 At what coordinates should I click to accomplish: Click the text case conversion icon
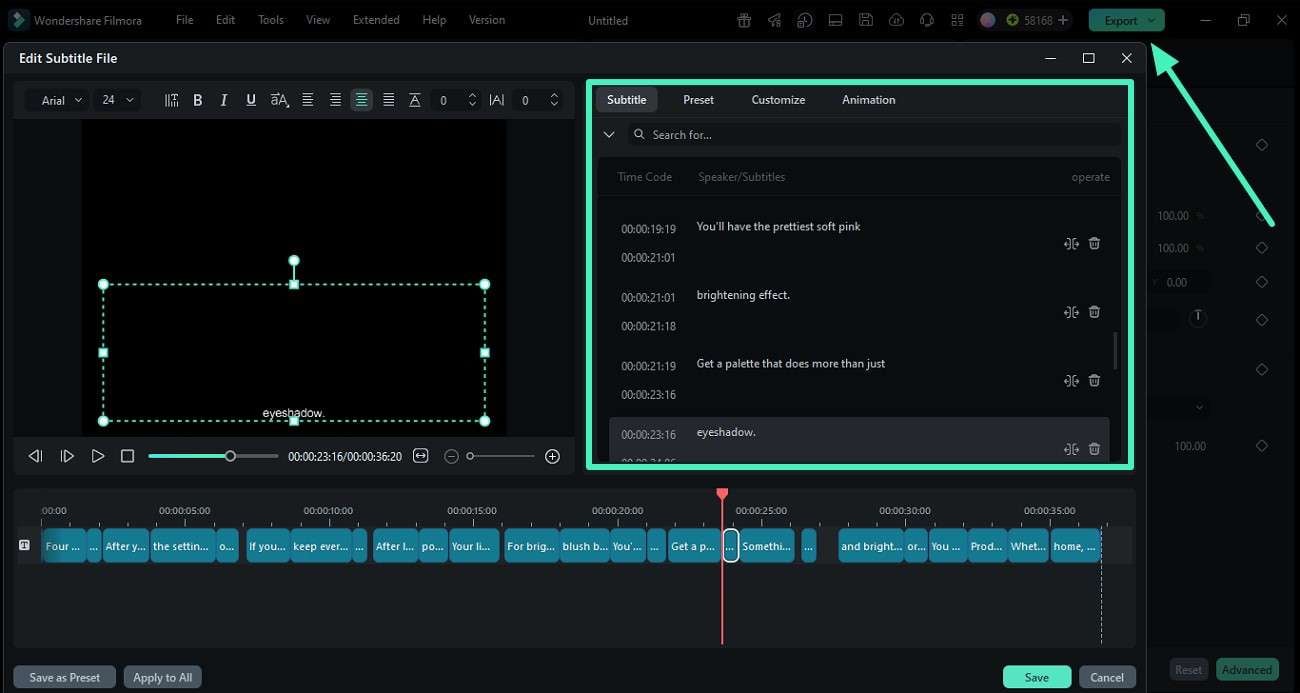tap(279, 100)
